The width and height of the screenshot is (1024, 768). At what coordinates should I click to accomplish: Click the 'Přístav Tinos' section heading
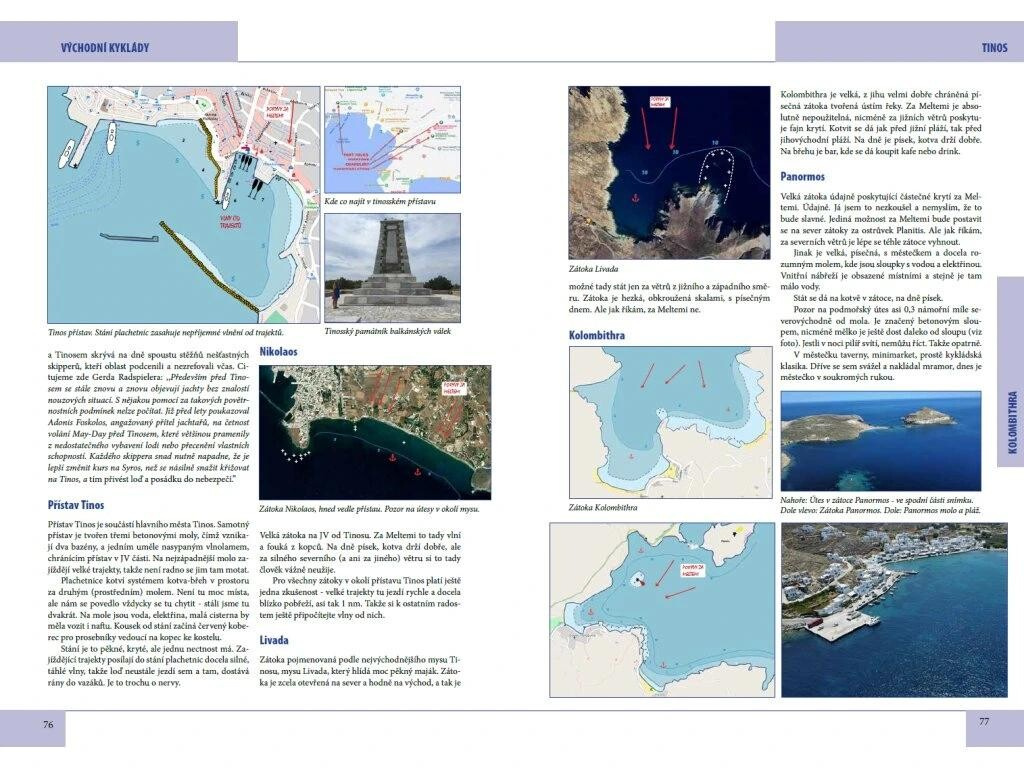tap(76, 505)
